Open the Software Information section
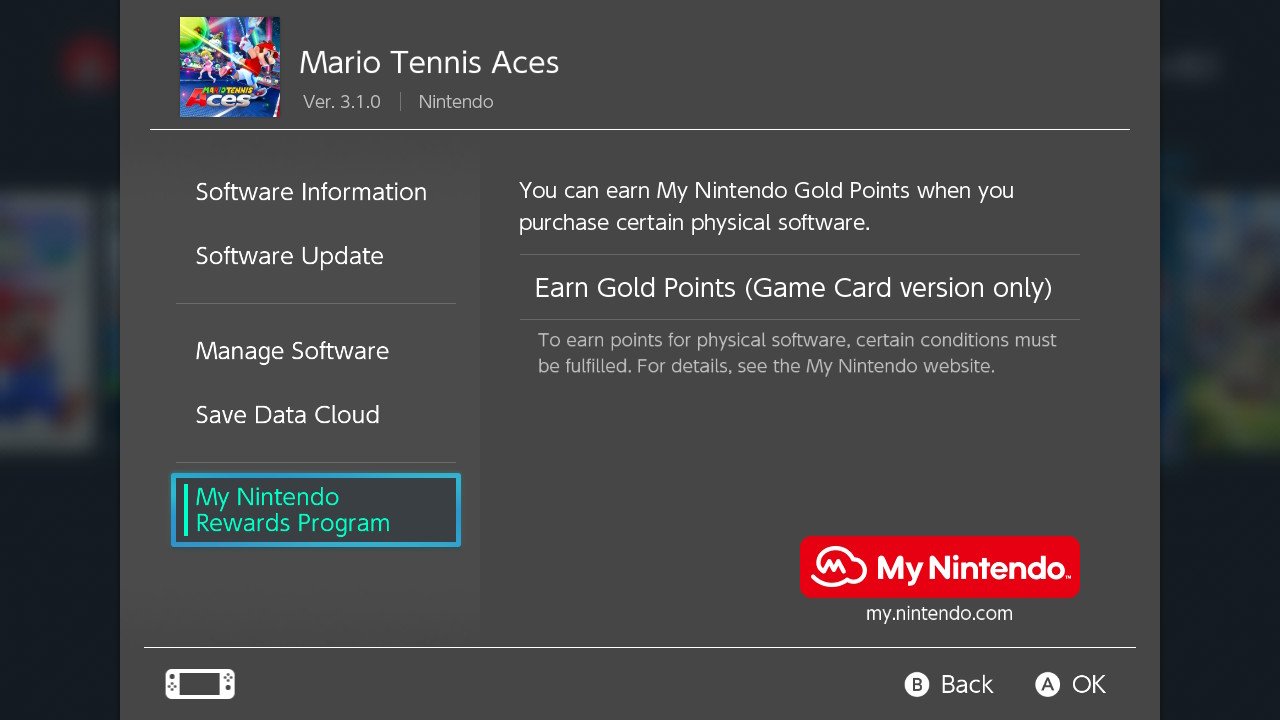 point(311,192)
